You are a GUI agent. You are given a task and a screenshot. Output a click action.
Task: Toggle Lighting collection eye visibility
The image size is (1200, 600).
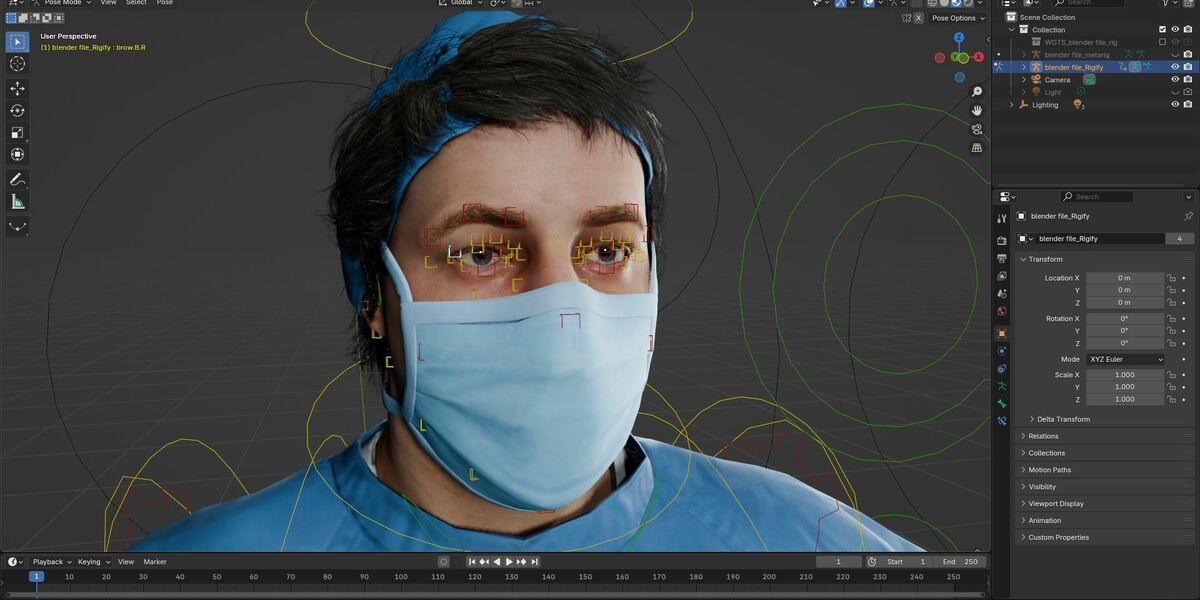point(1175,105)
